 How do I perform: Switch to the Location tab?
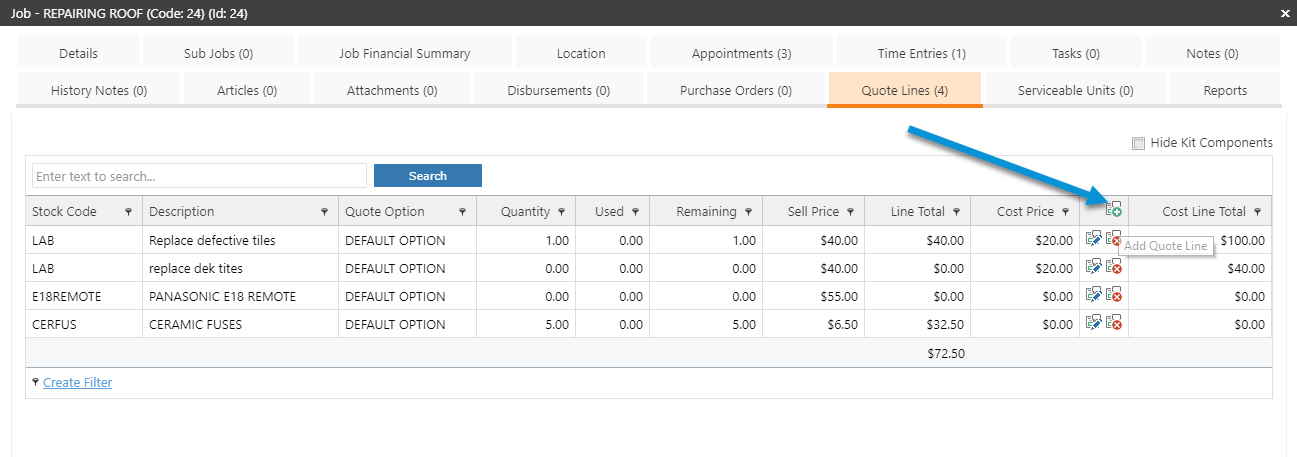pyautogui.click(x=581, y=53)
